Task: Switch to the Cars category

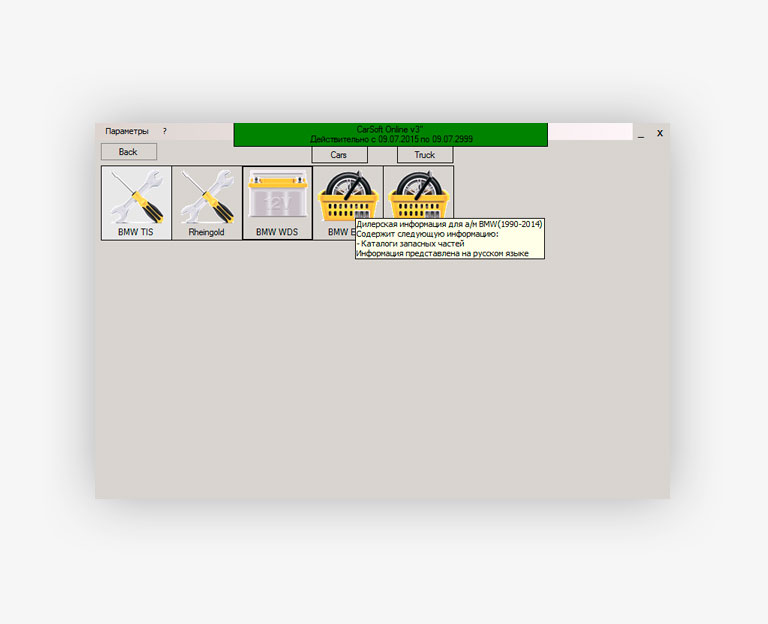Action: 339,155
